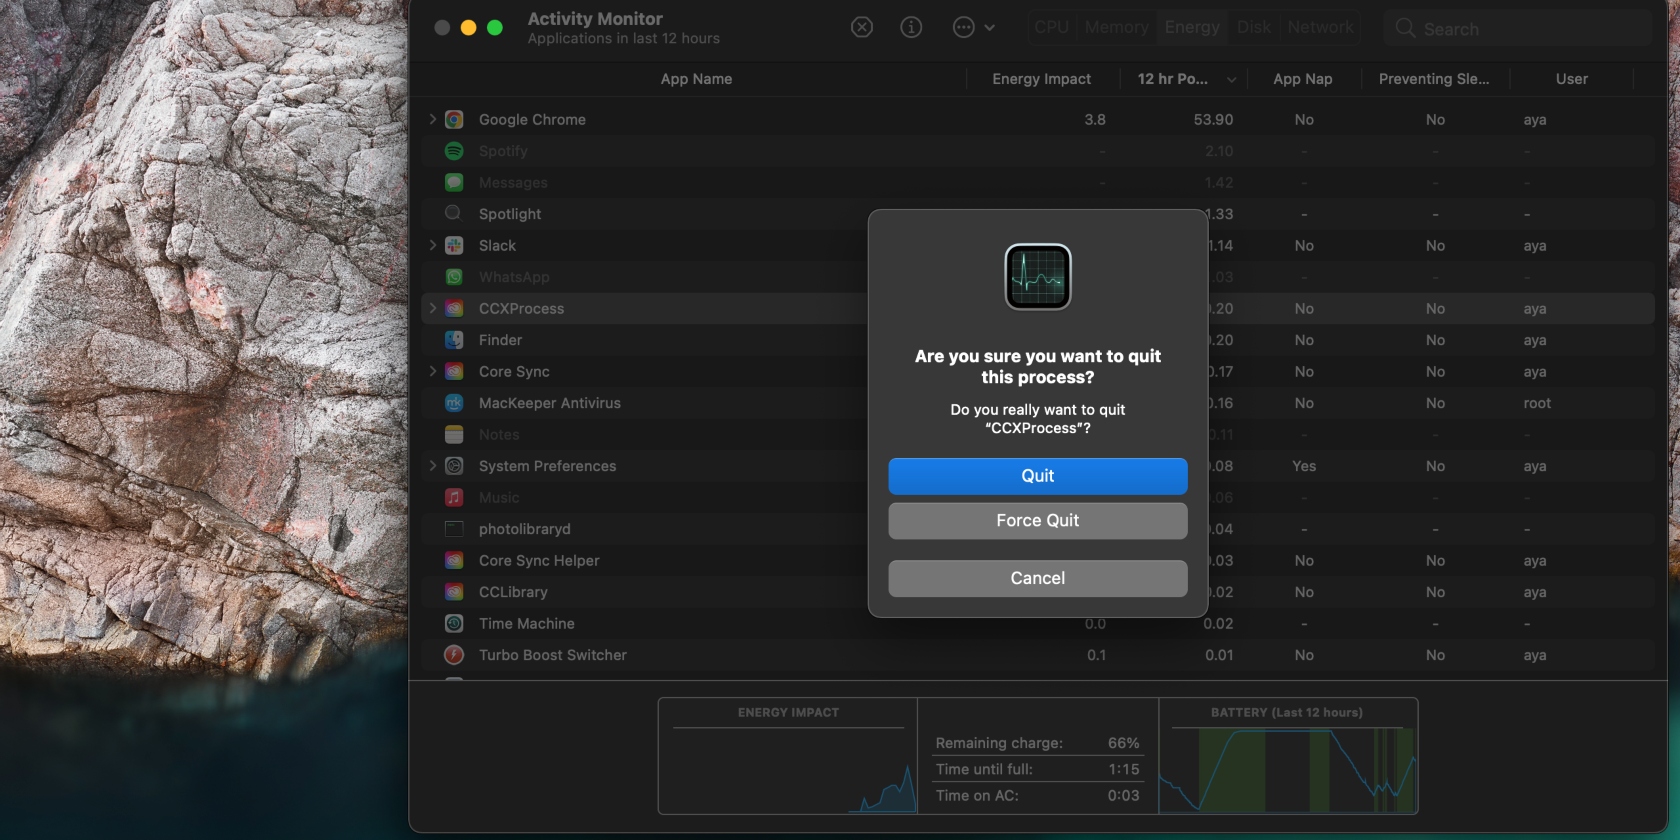Image resolution: width=1680 pixels, height=840 pixels.
Task: Force Quit the CCXProcess
Action: tap(1037, 520)
